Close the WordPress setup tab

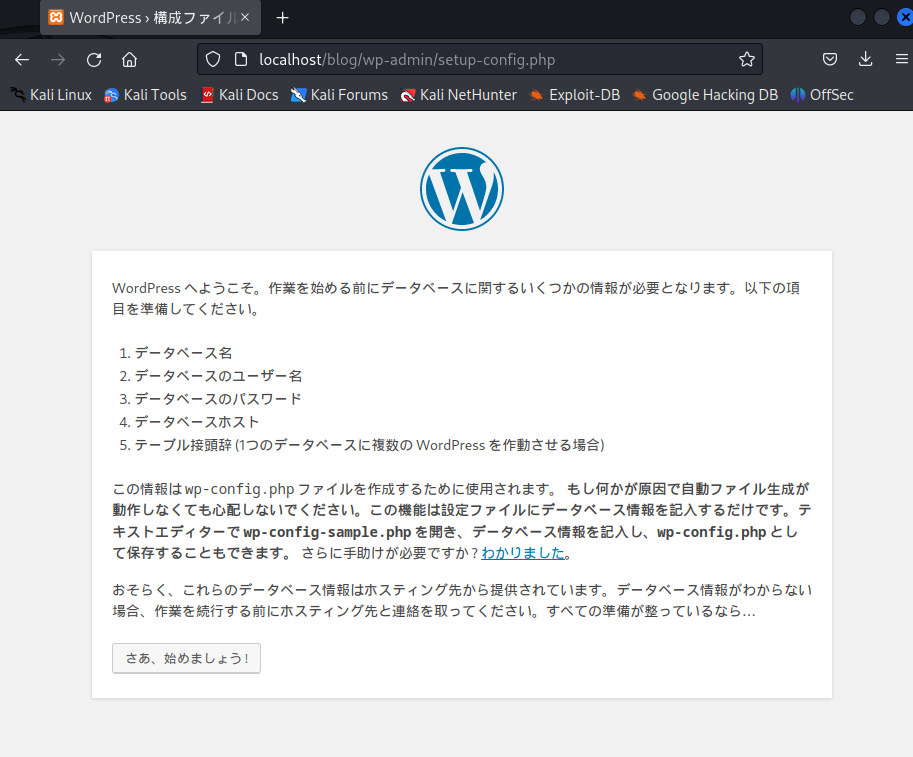(245, 17)
